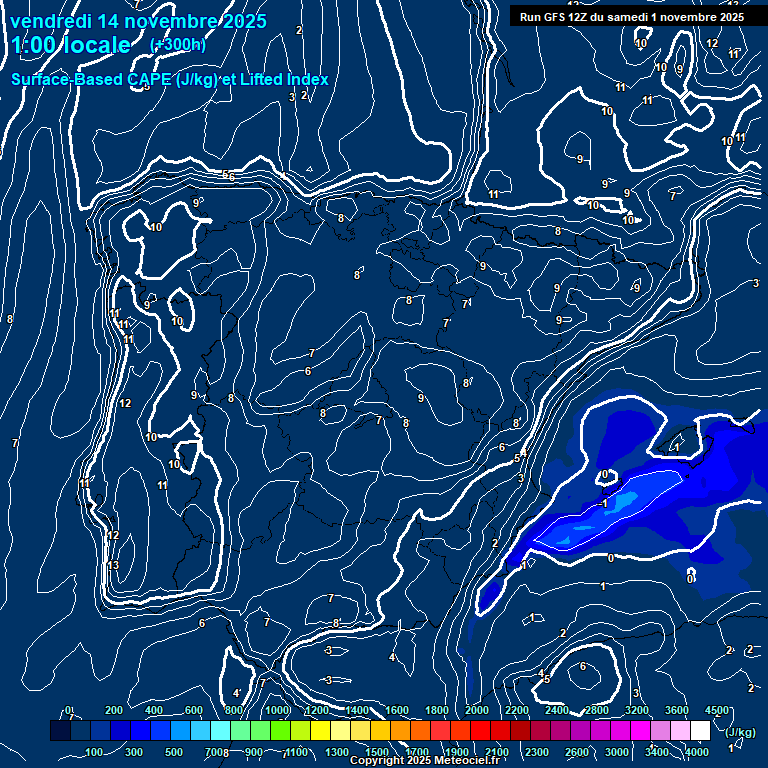Select the '100' label under the legend
Viewport: 768px width, 768px height.
[94, 752]
